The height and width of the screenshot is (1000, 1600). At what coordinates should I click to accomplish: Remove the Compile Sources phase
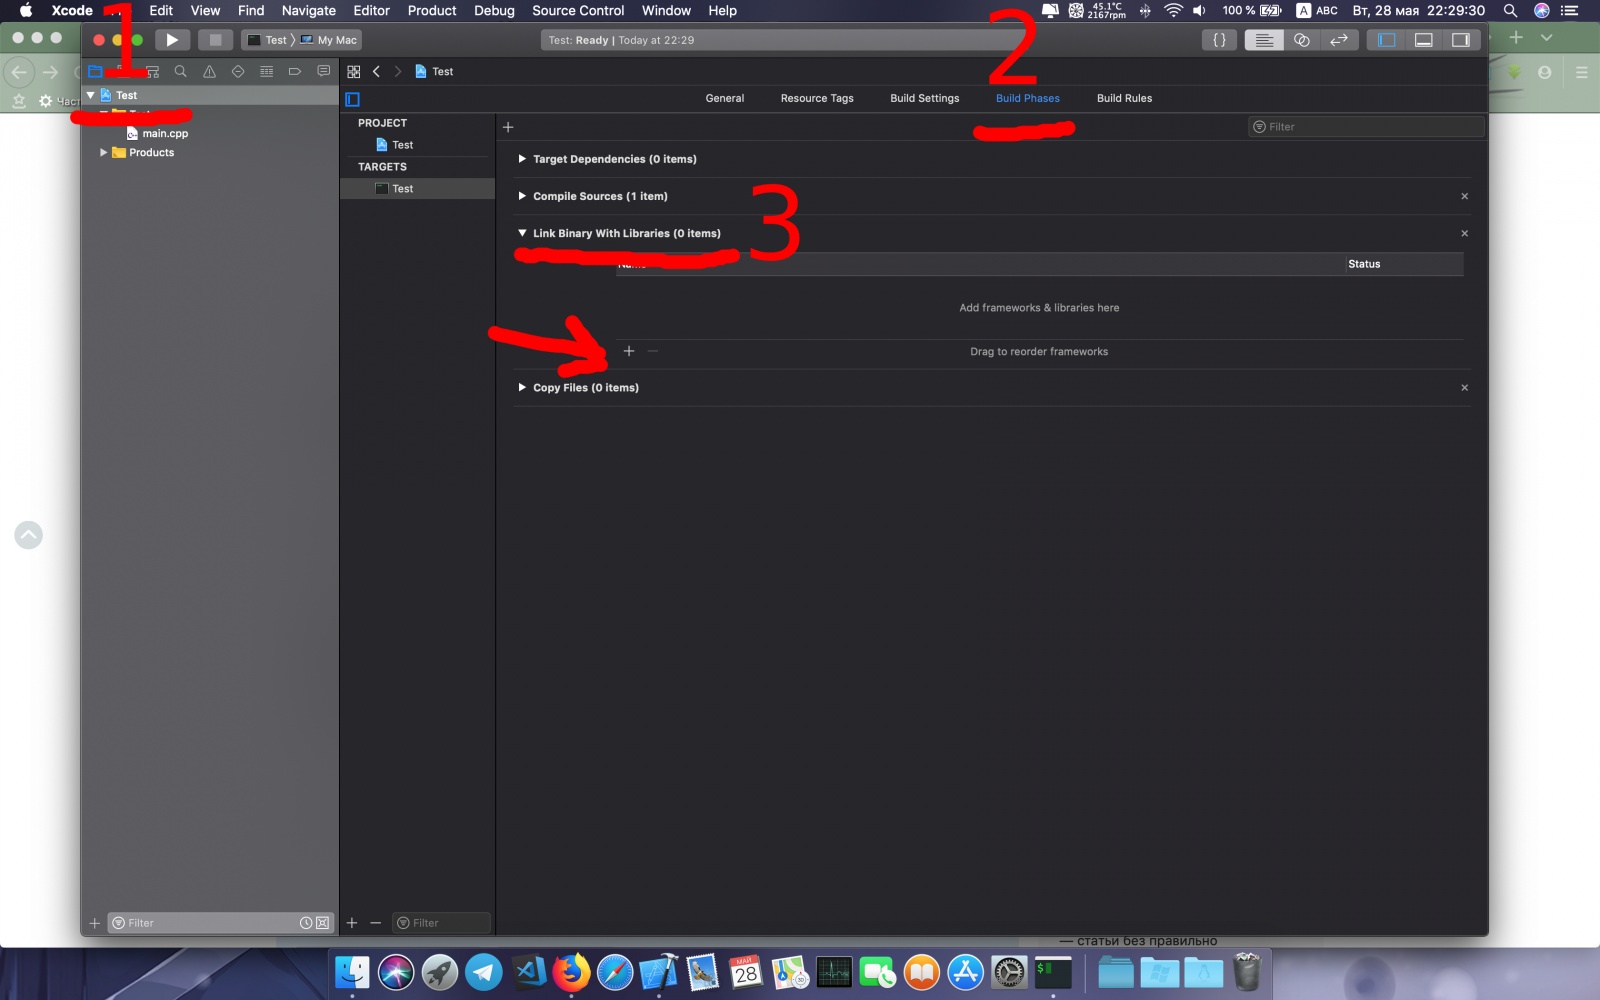1465,196
